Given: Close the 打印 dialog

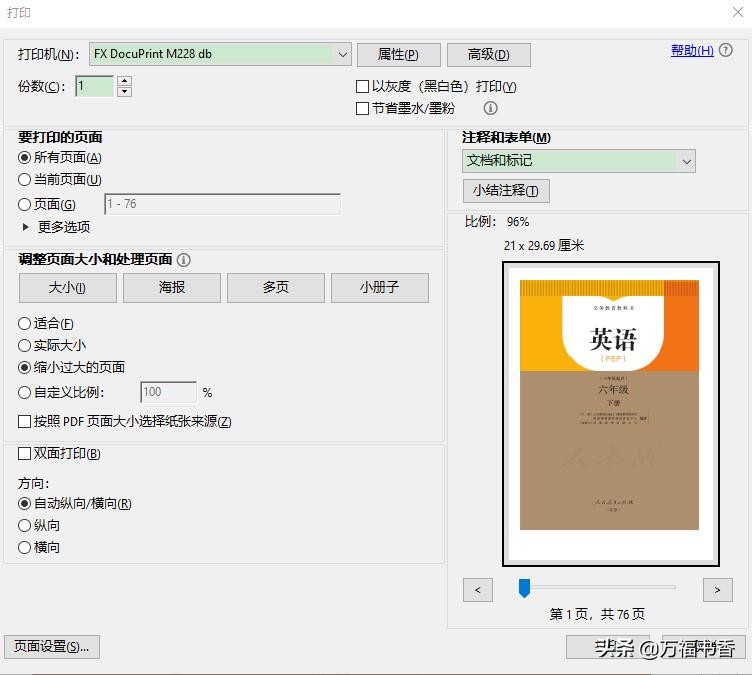Looking at the screenshot, I should [x=738, y=12].
